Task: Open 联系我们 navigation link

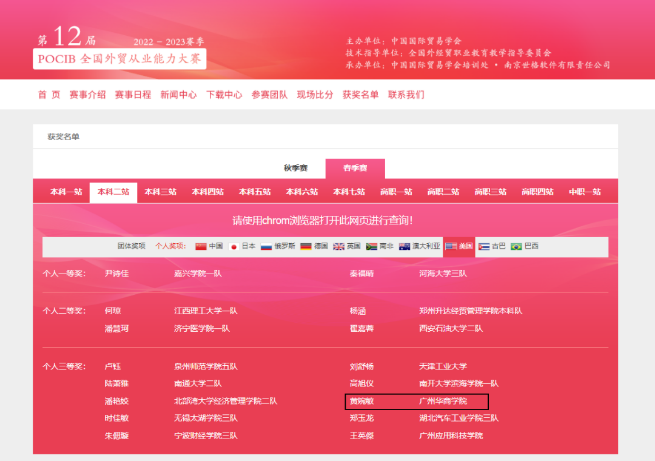Action: tap(406, 95)
